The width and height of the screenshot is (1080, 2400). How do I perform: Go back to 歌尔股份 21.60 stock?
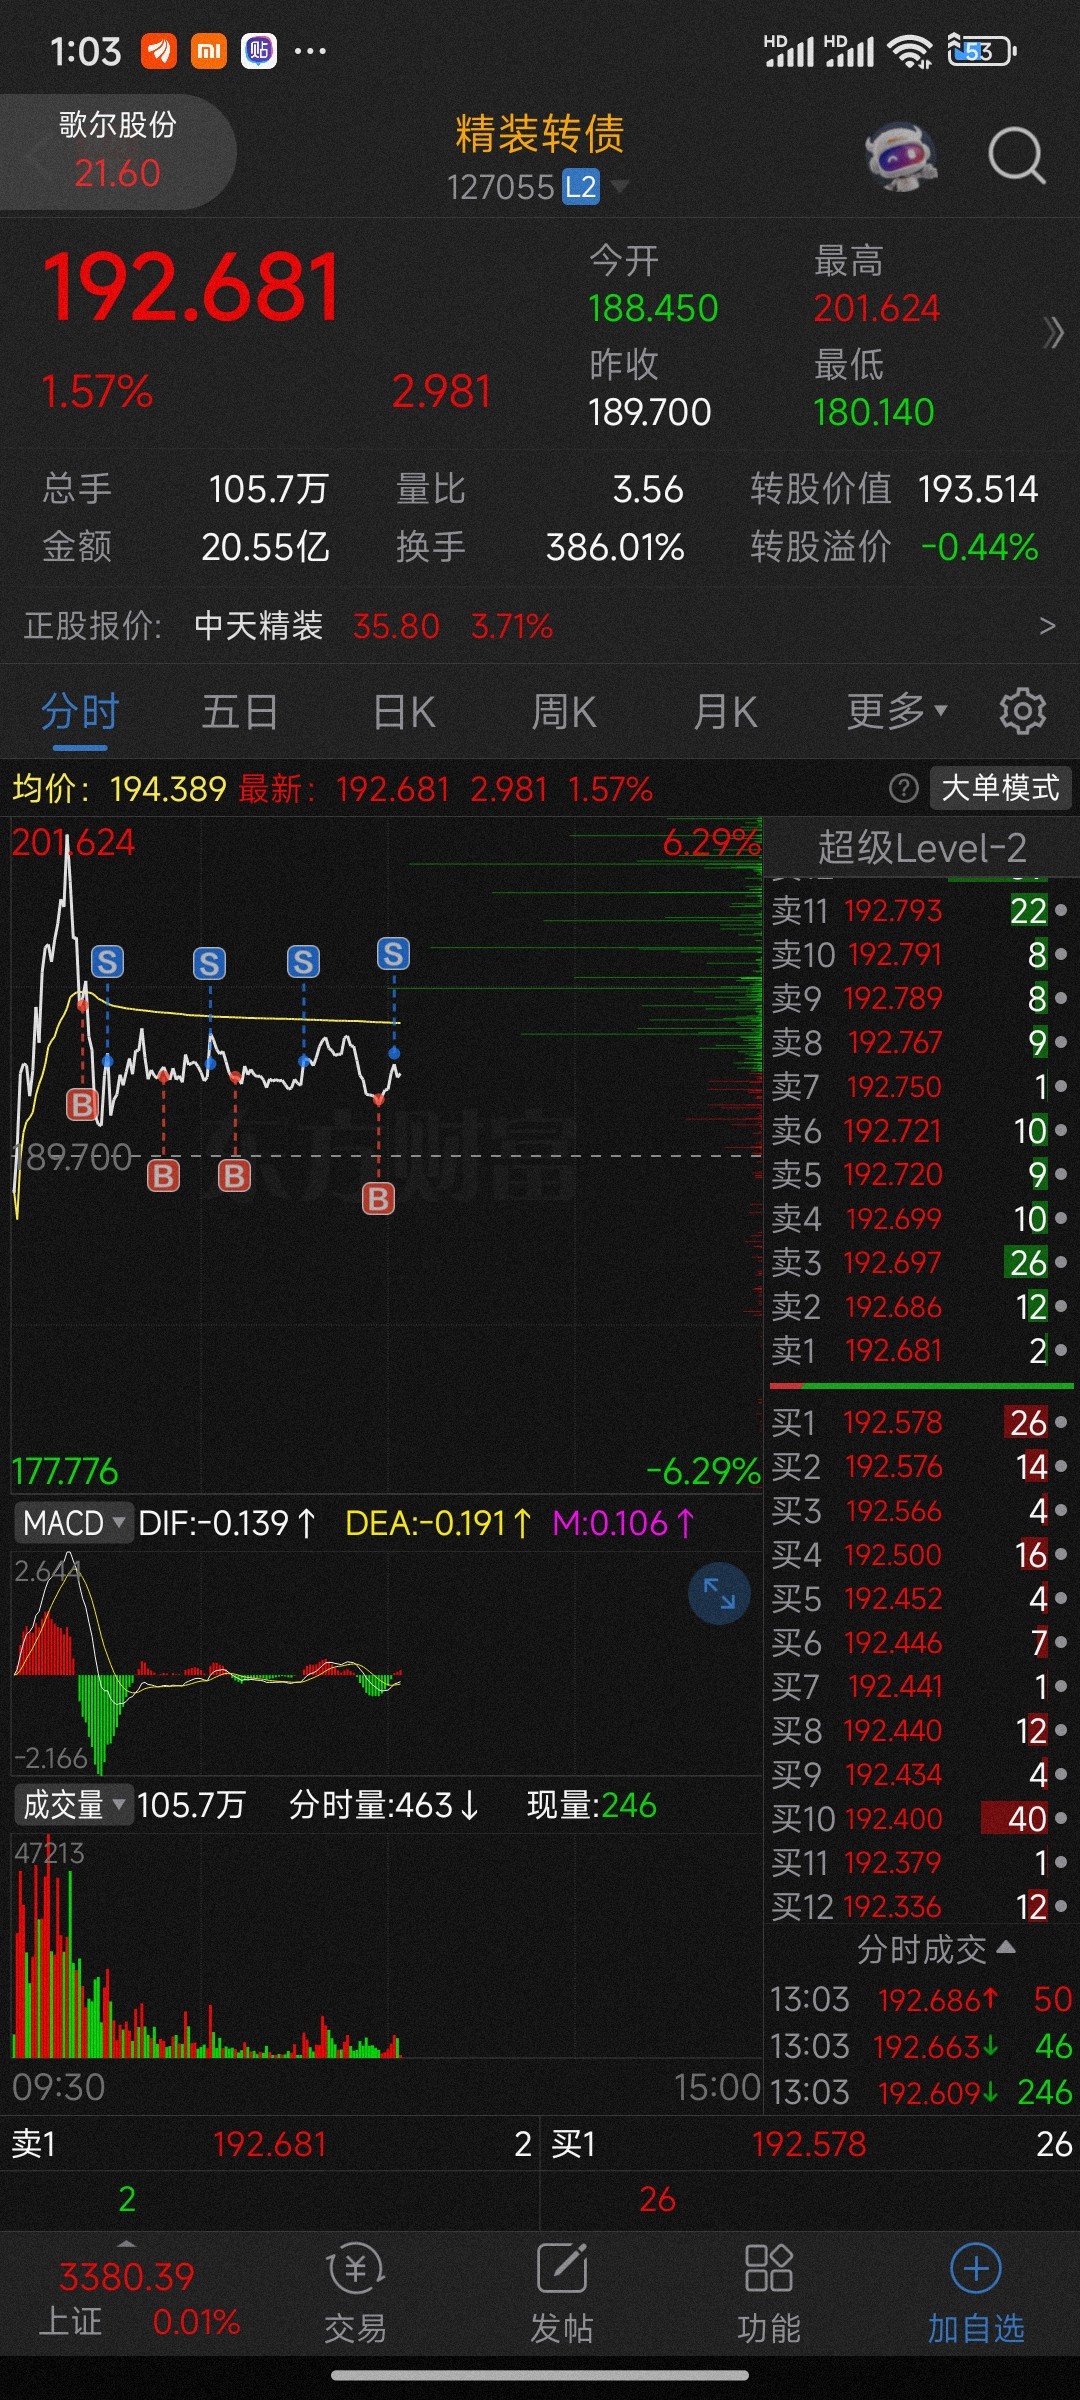coord(117,152)
